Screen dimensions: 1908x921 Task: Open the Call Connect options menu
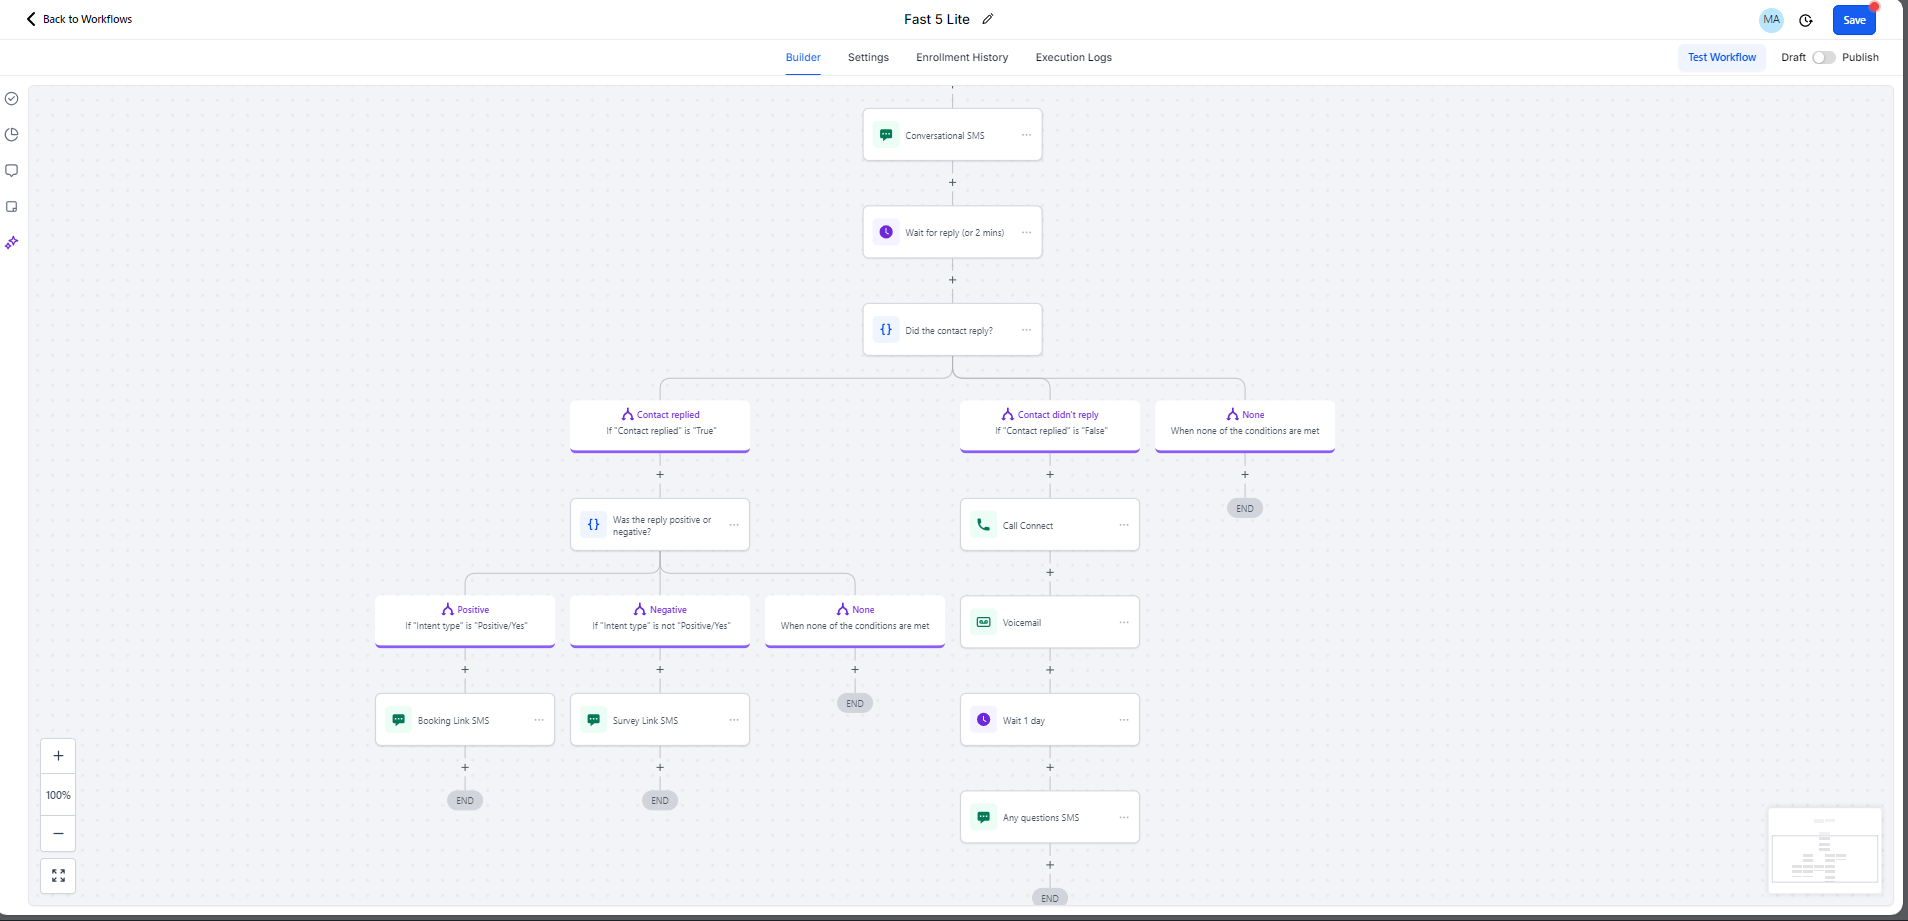1124,525
